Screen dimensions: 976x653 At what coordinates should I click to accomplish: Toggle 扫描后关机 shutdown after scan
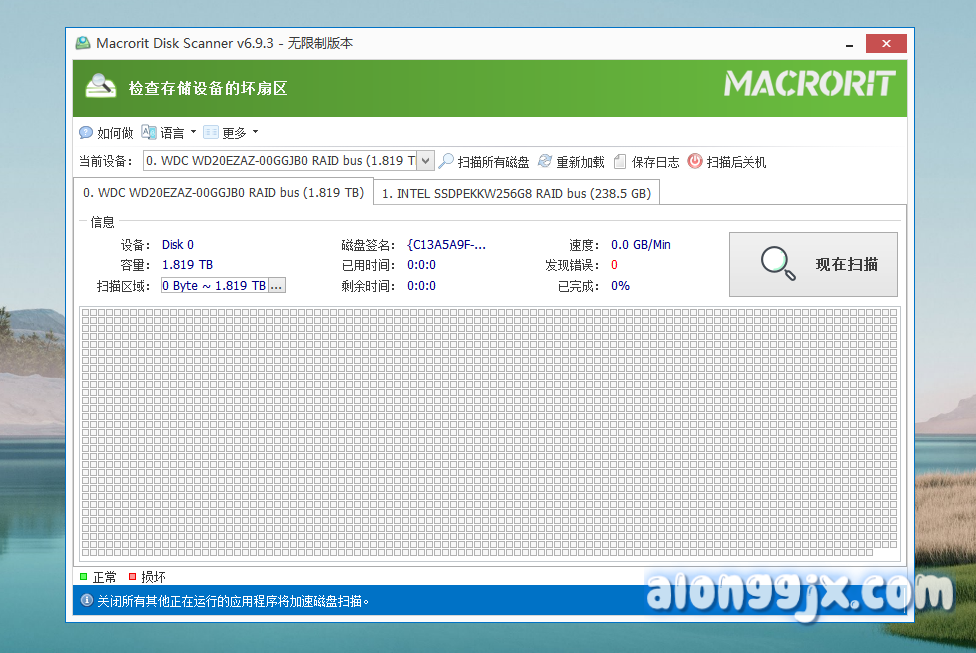click(x=695, y=161)
